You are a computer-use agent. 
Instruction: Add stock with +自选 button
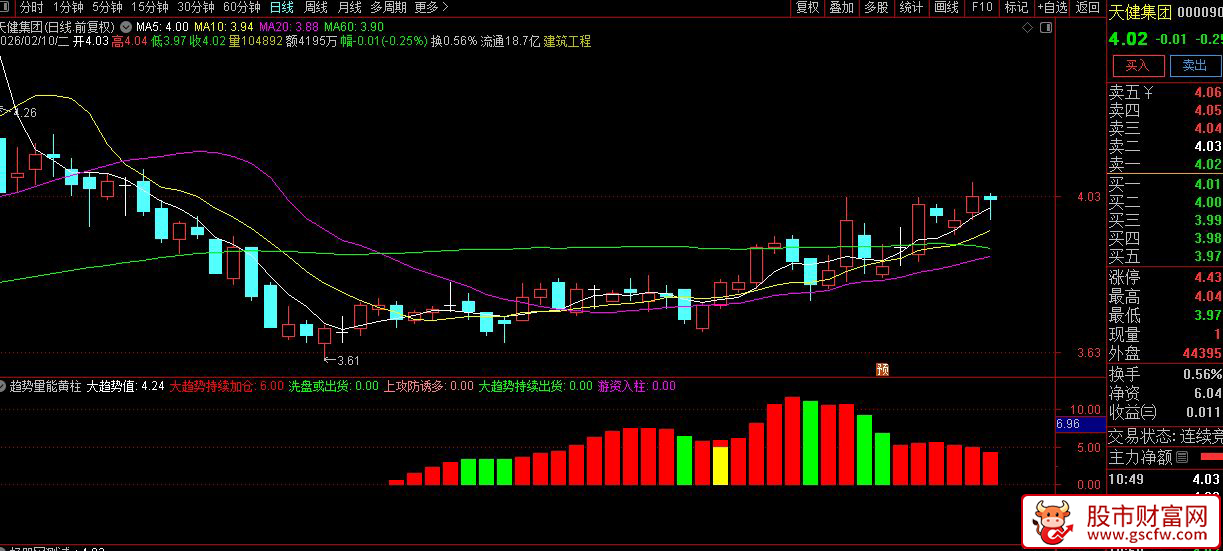click(1053, 7)
